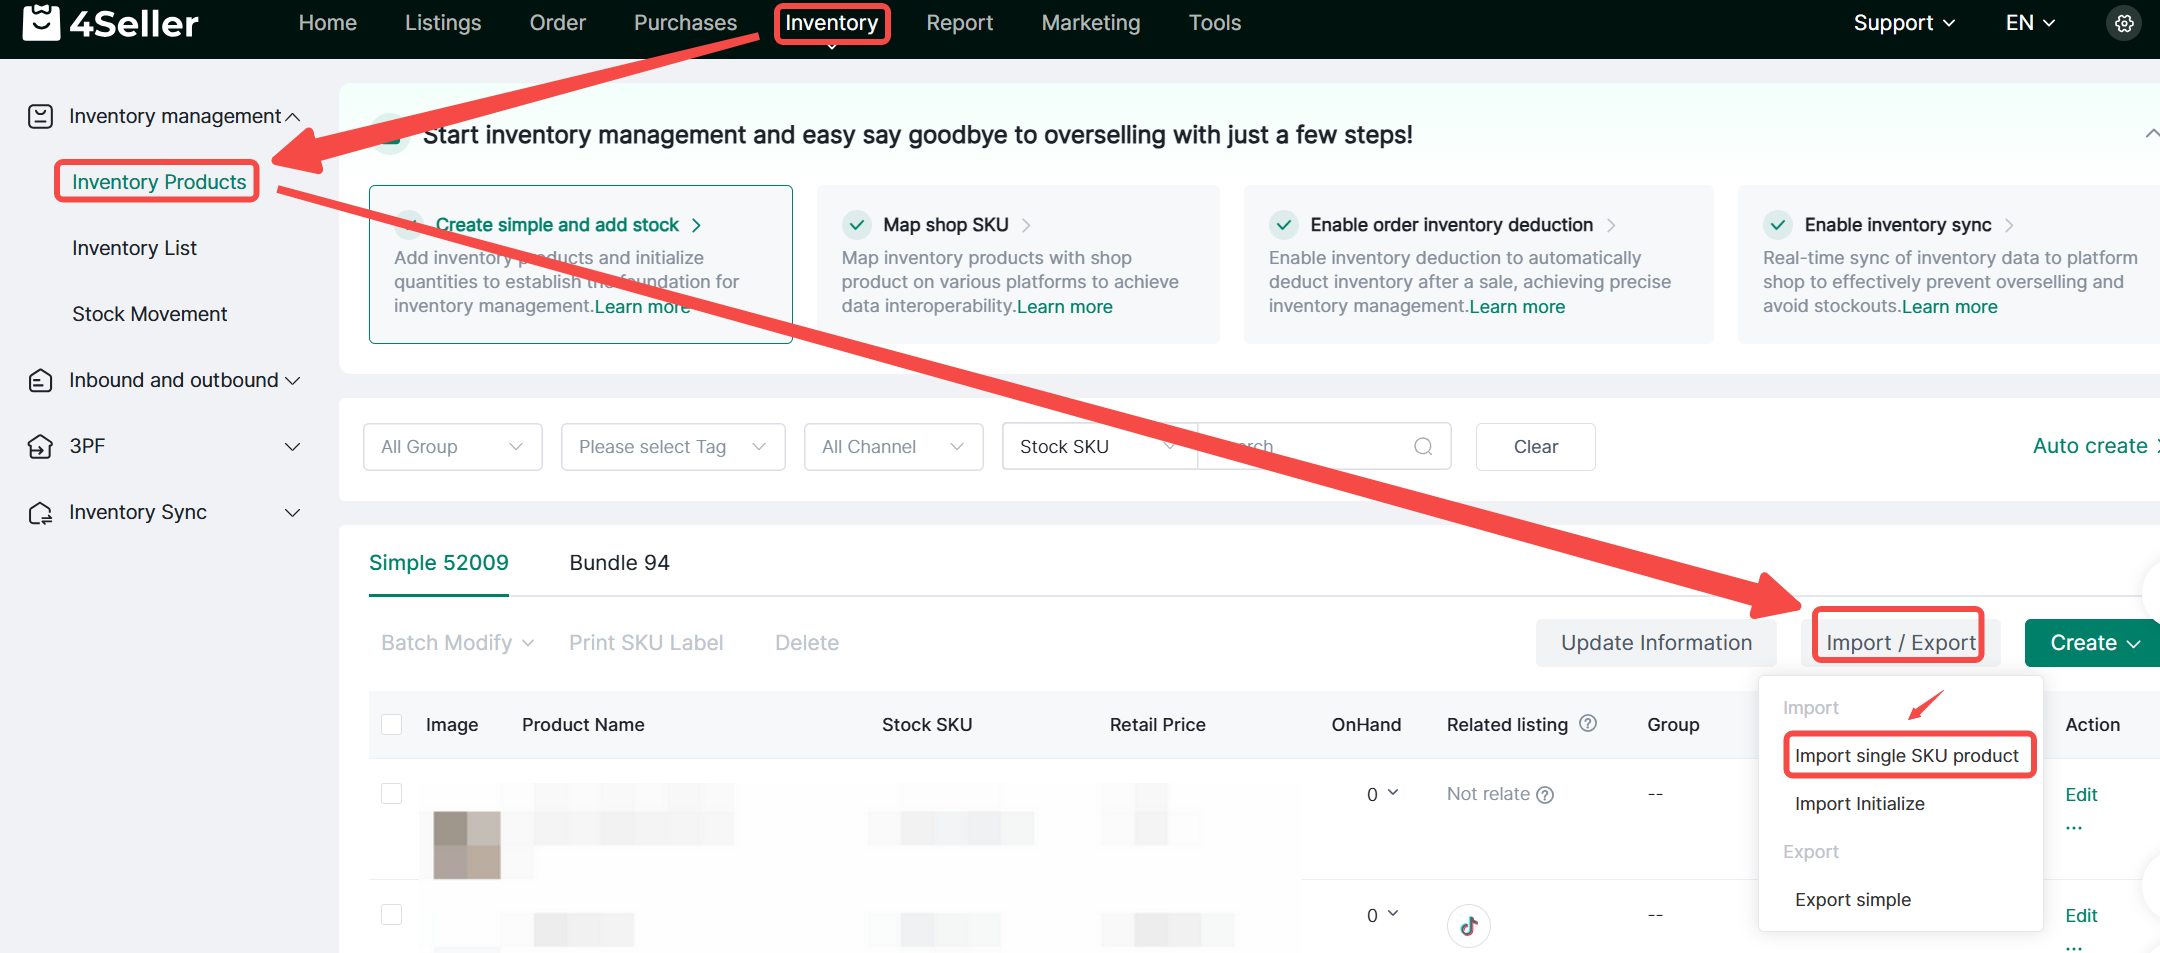Expand the All Channel dropdown
Screen dimensions: 2160x953
pos(892,447)
